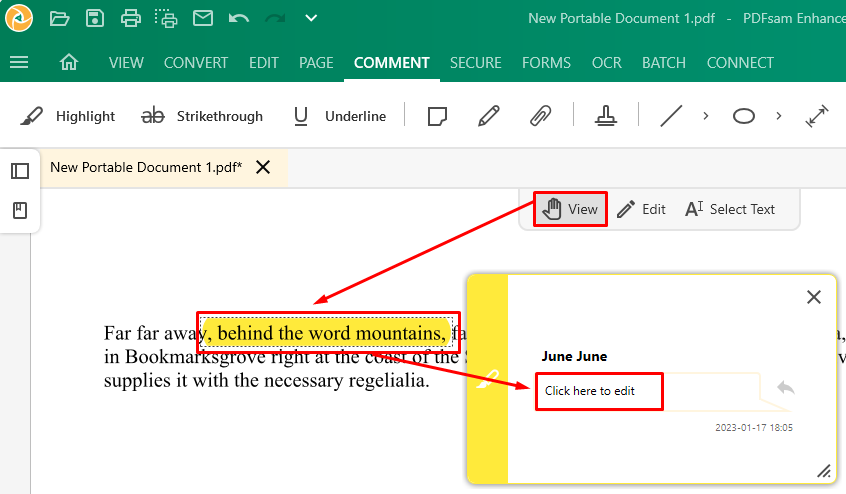Go to the Home screen icon

click(69, 62)
